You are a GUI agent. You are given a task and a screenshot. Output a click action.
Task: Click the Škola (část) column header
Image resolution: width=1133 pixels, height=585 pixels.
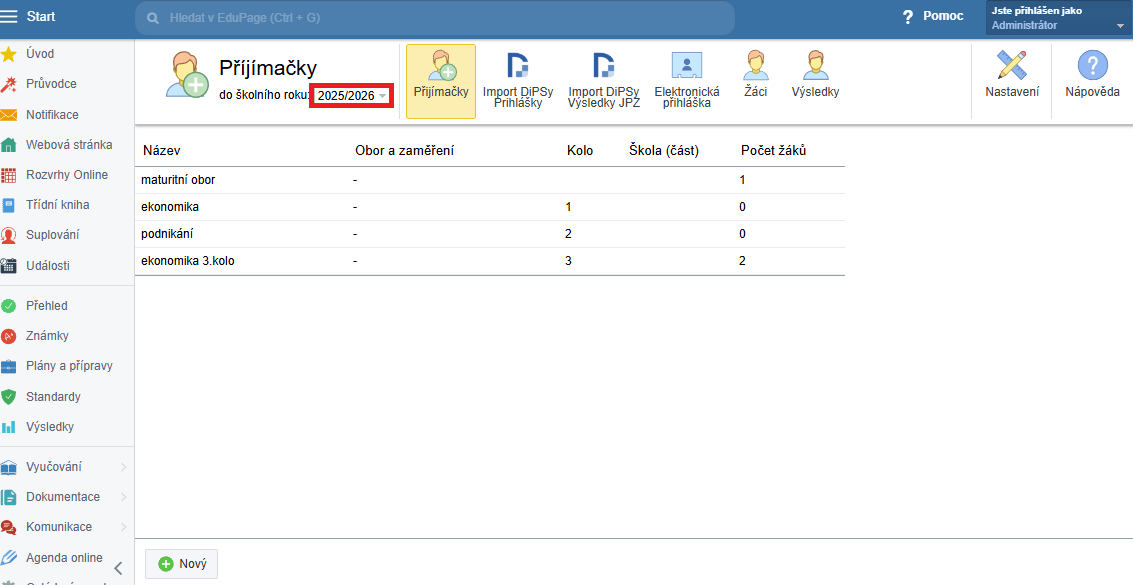pyautogui.click(x=664, y=151)
